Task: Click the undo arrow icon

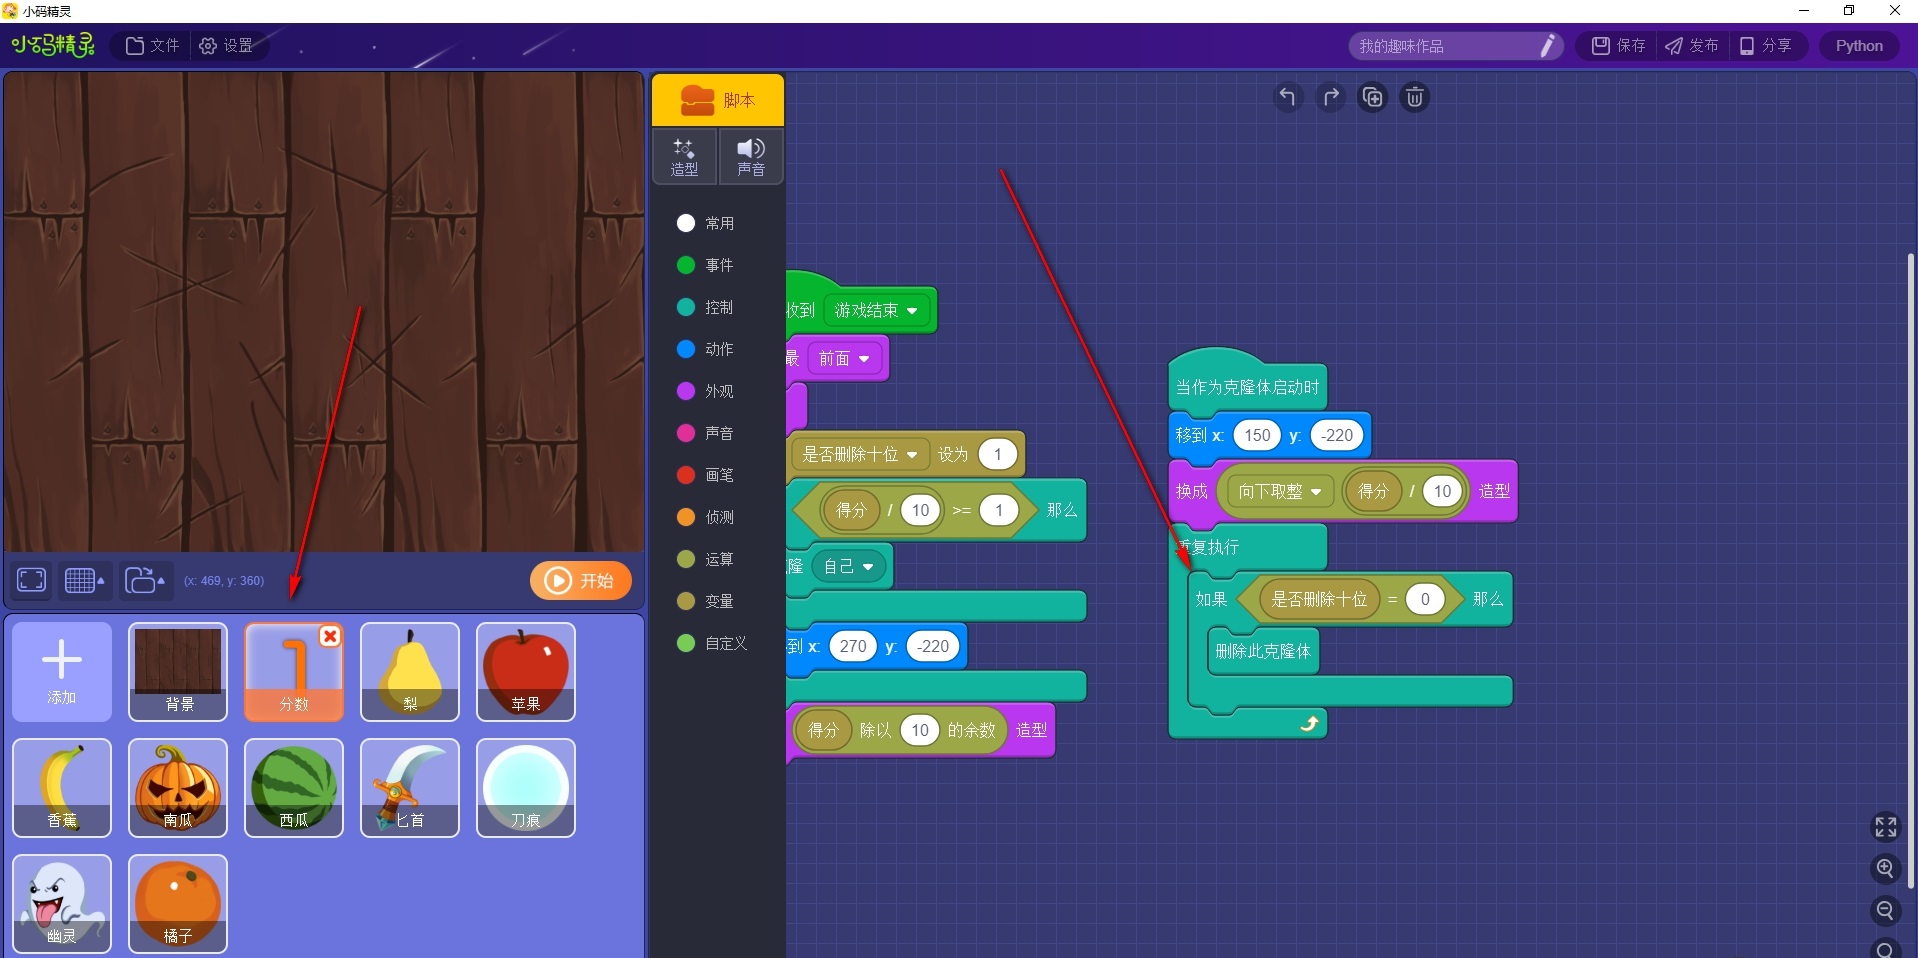Action: click(x=1287, y=97)
